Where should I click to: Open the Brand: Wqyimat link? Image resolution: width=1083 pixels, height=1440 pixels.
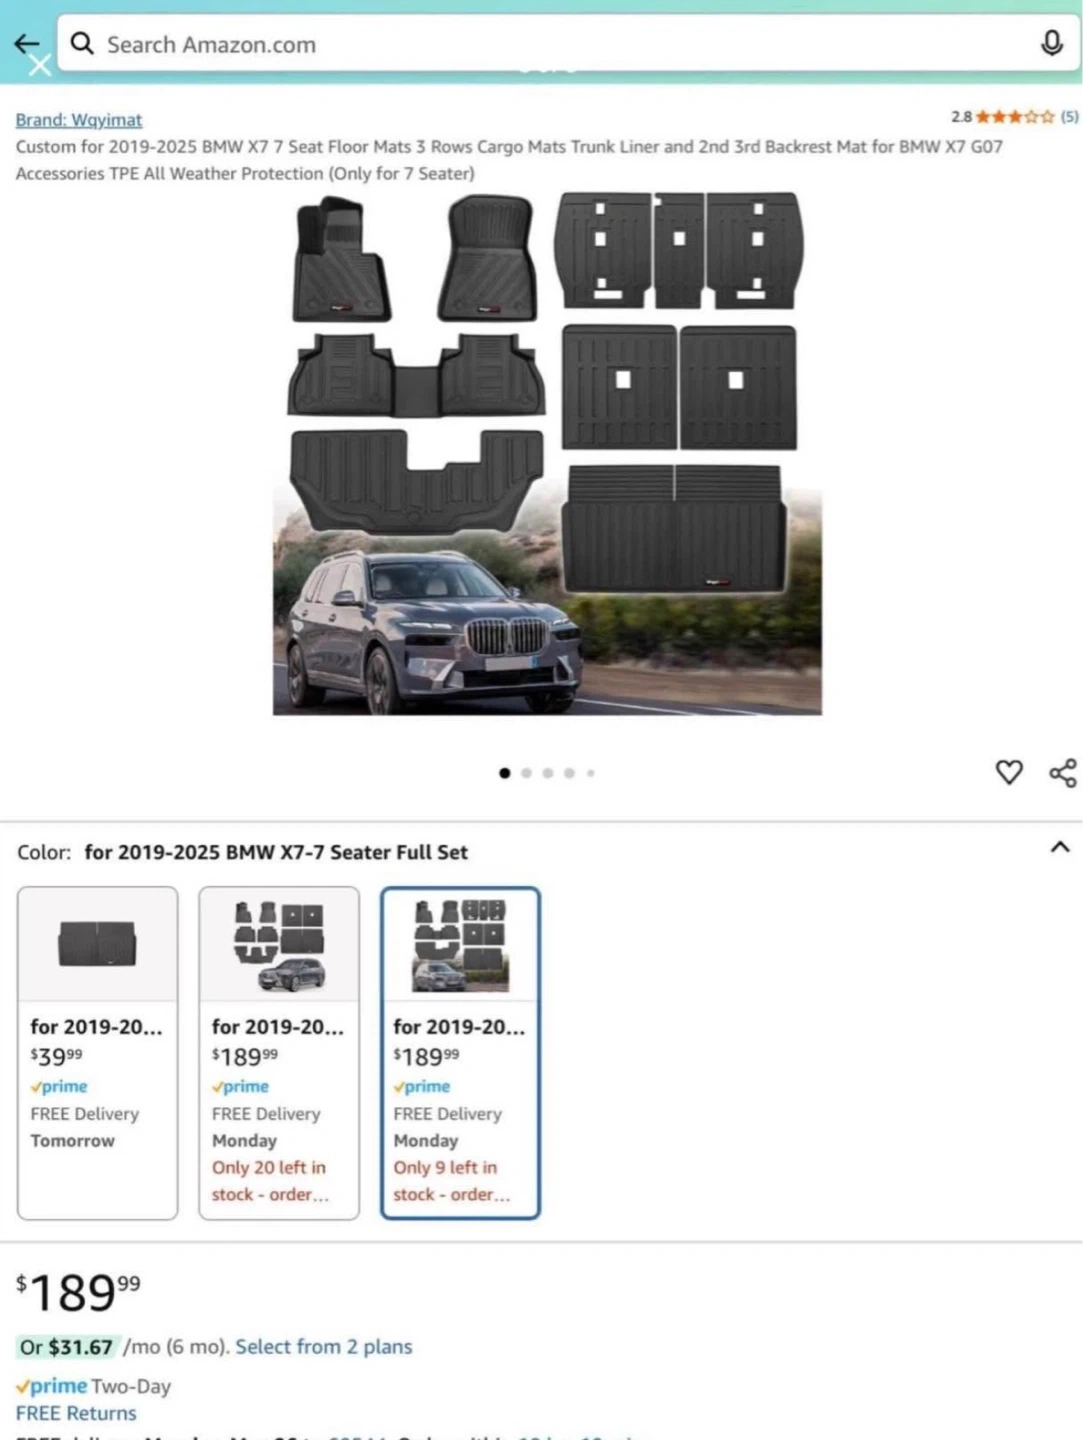pos(79,120)
